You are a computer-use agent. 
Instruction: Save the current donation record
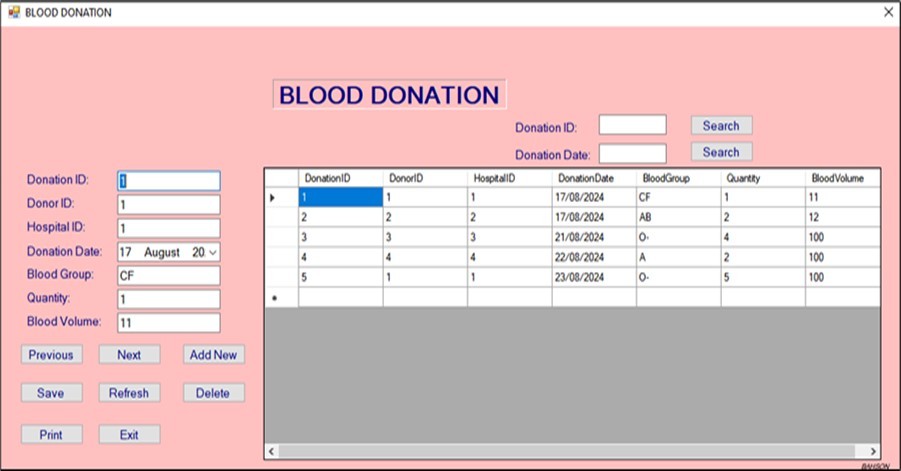tap(50, 393)
